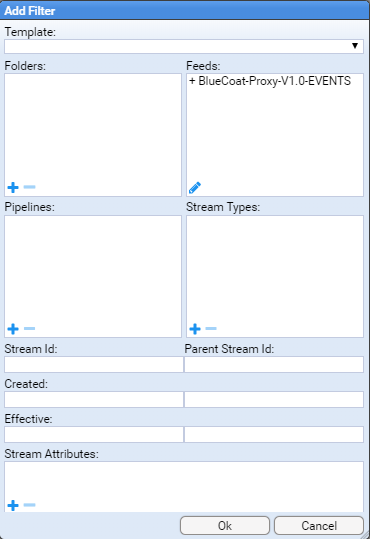Remove stream attribute using minus icon
The image size is (370, 539).
[30, 505]
